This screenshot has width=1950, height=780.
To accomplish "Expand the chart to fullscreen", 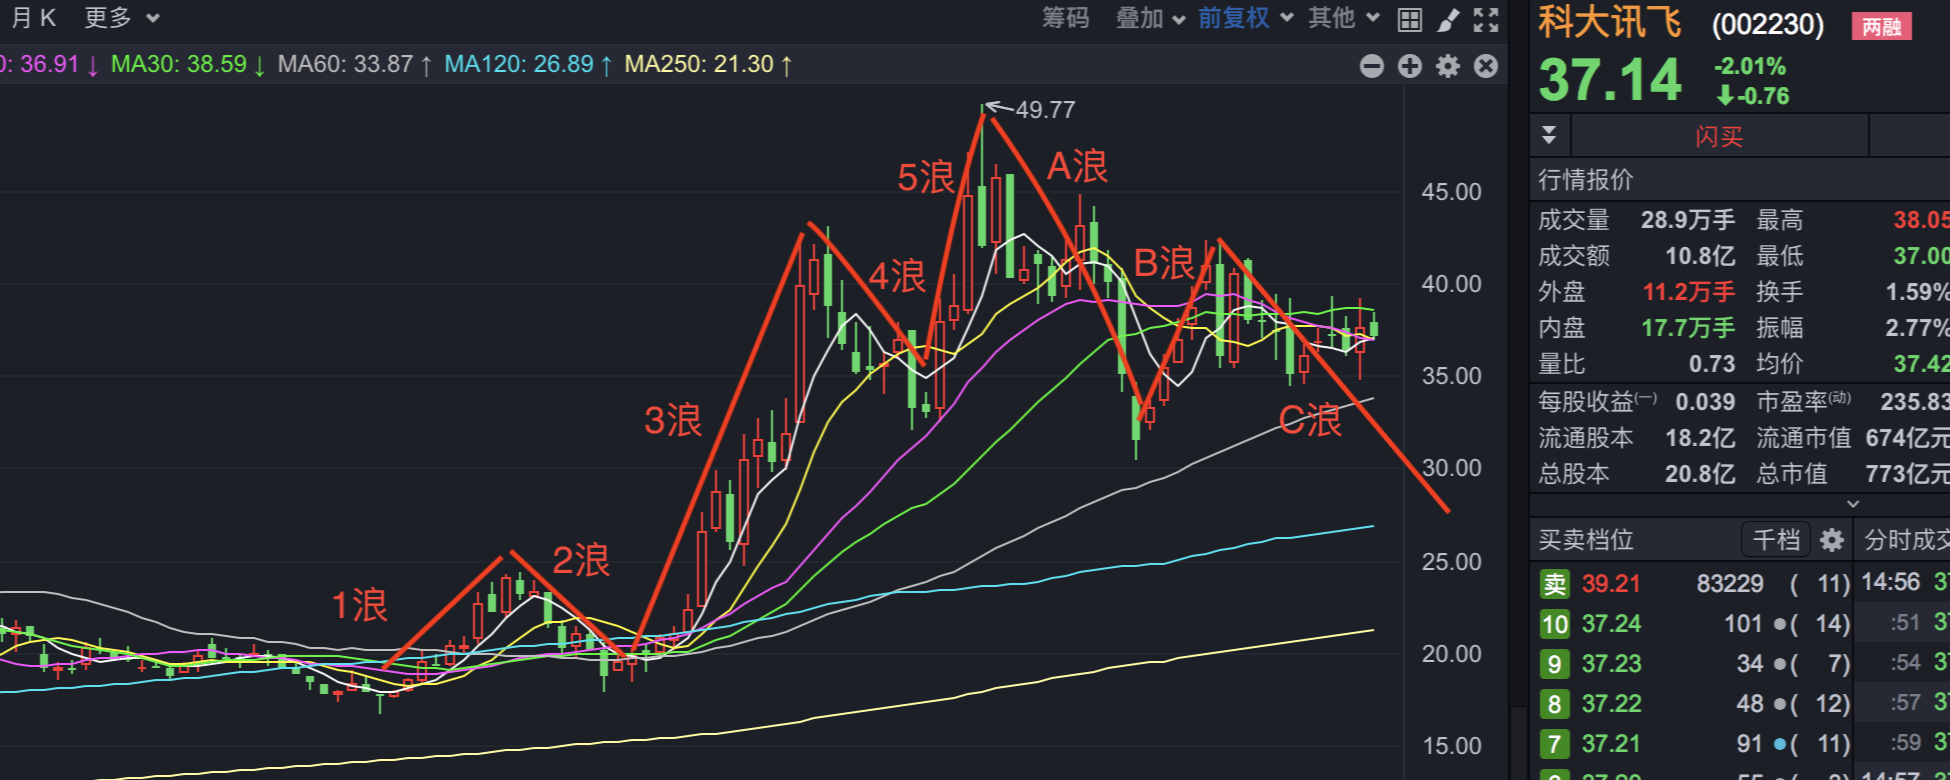I will tap(1486, 19).
